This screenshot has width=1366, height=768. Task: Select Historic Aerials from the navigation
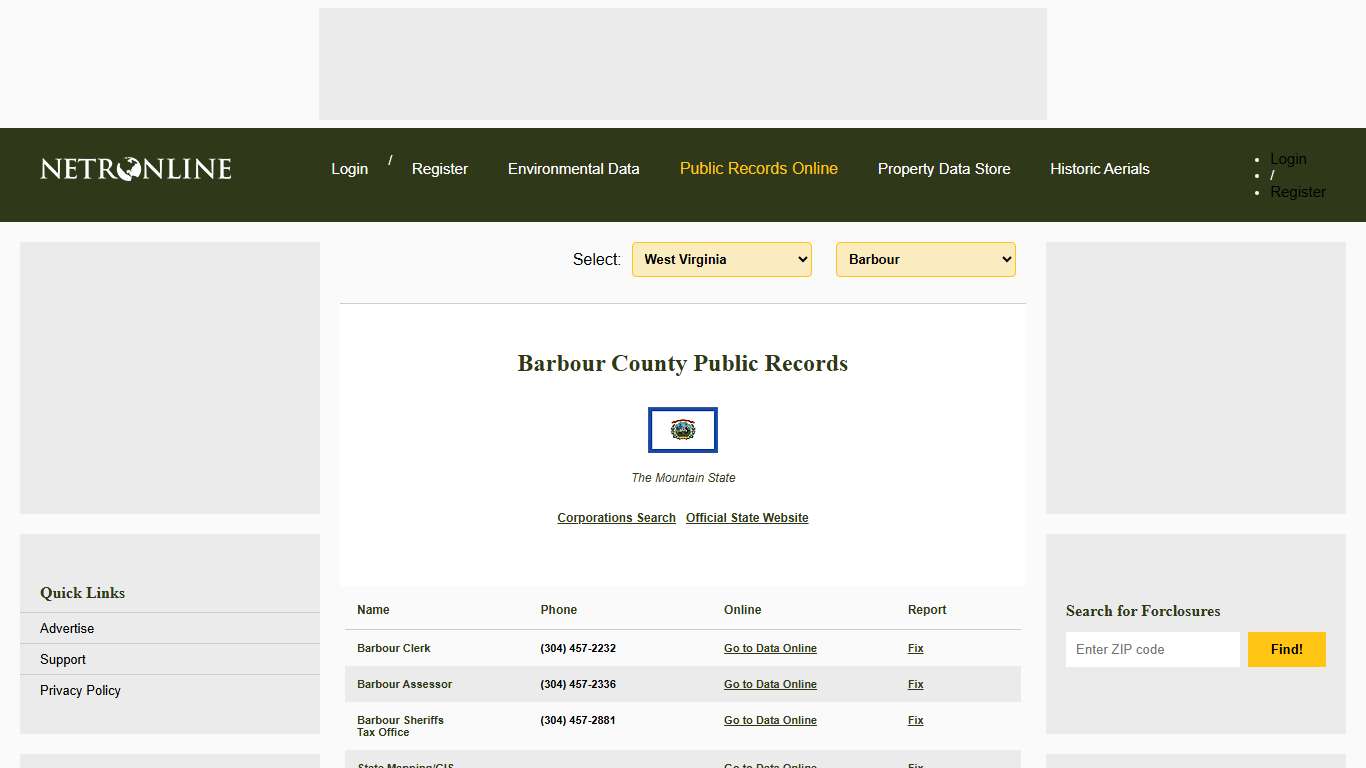[1099, 168]
